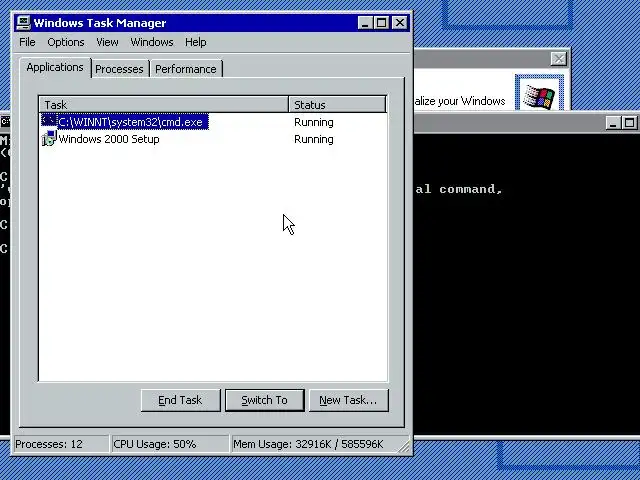Click the Status column header

coord(337,104)
